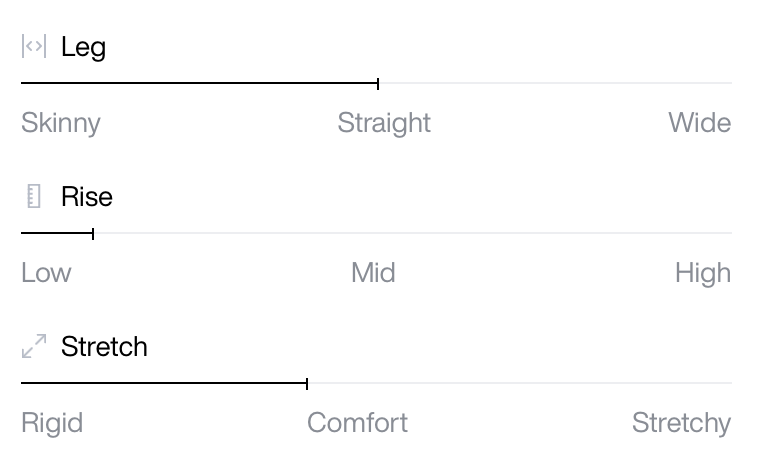Image resolution: width=762 pixels, height=466 pixels.
Task: Click the Rise slider handle
Action: point(93,233)
